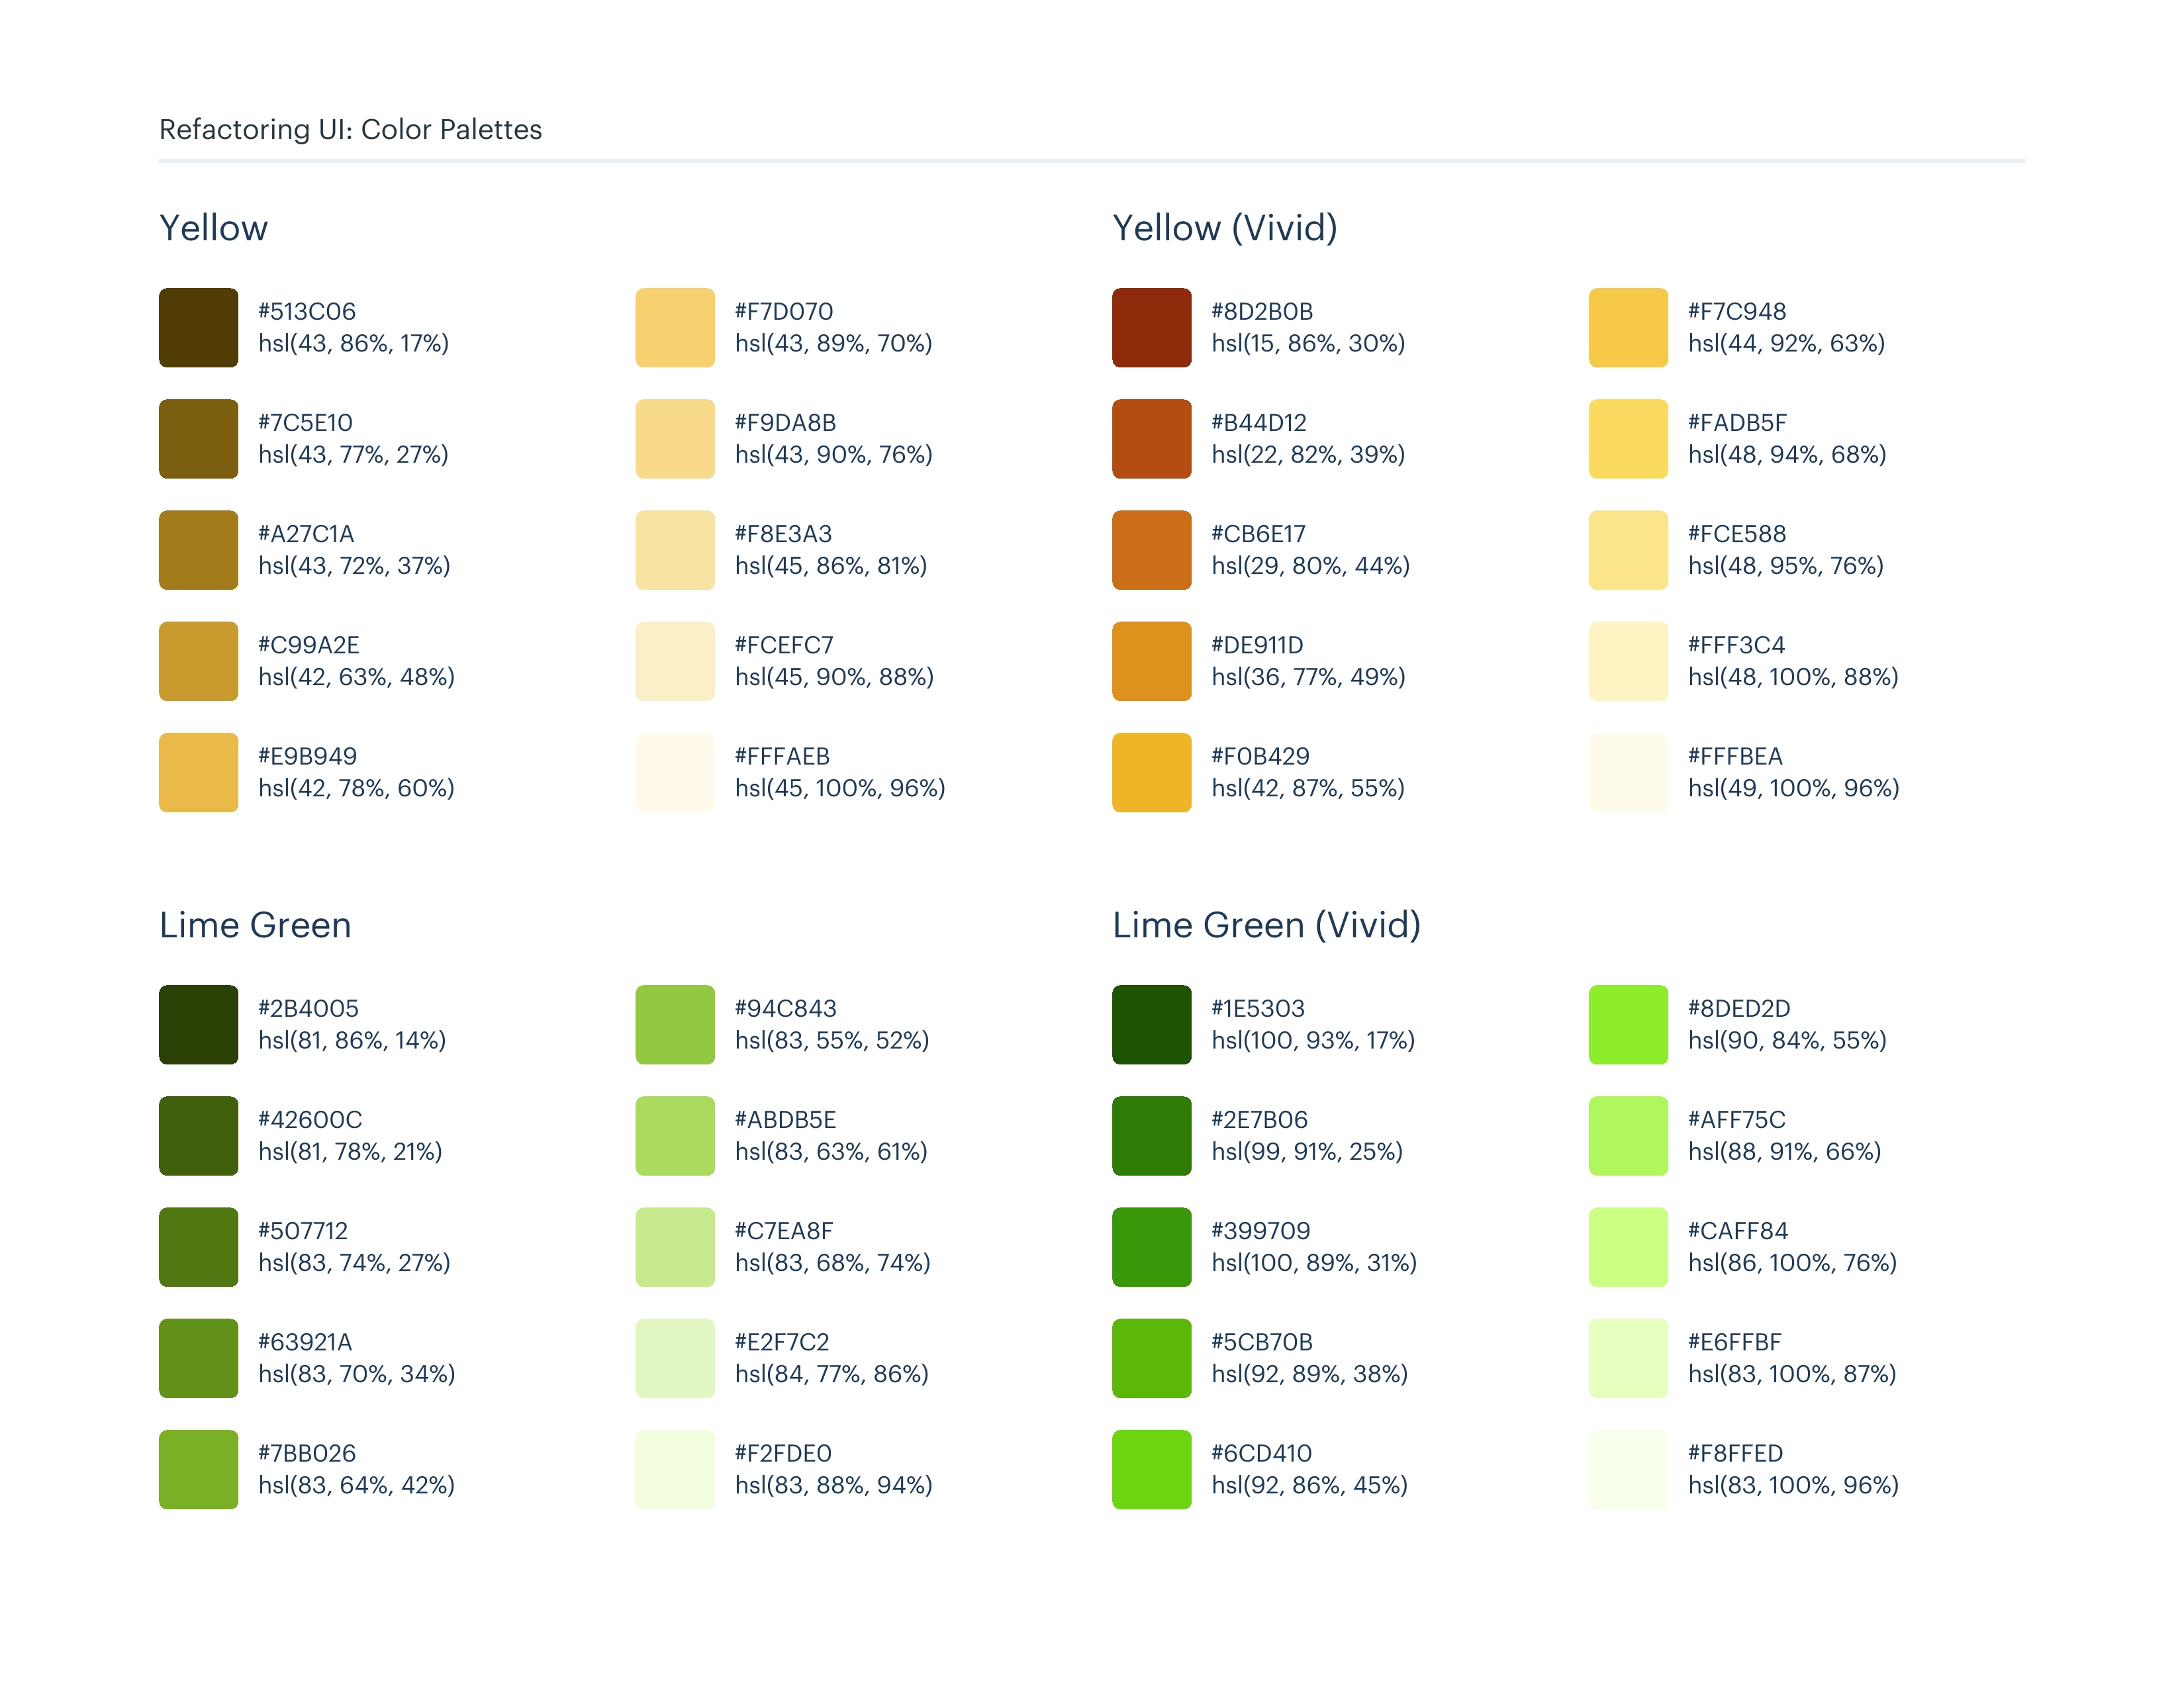
Task: Select the #FADB5F vivid yellow swatch
Action: click(x=1628, y=439)
